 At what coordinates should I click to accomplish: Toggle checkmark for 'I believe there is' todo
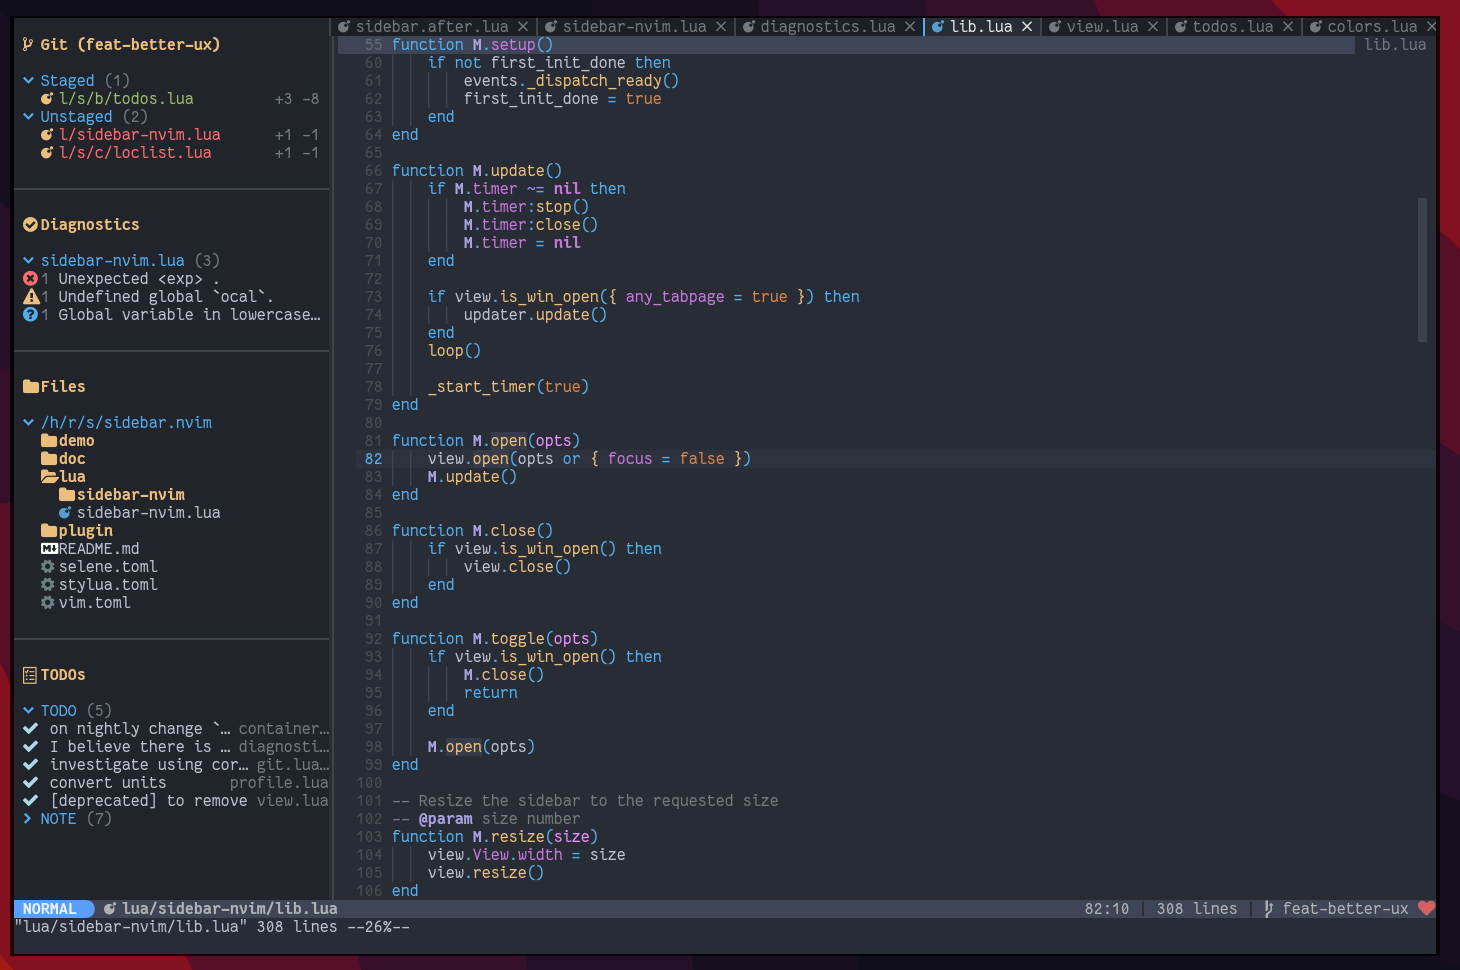pyautogui.click(x=30, y=747)
